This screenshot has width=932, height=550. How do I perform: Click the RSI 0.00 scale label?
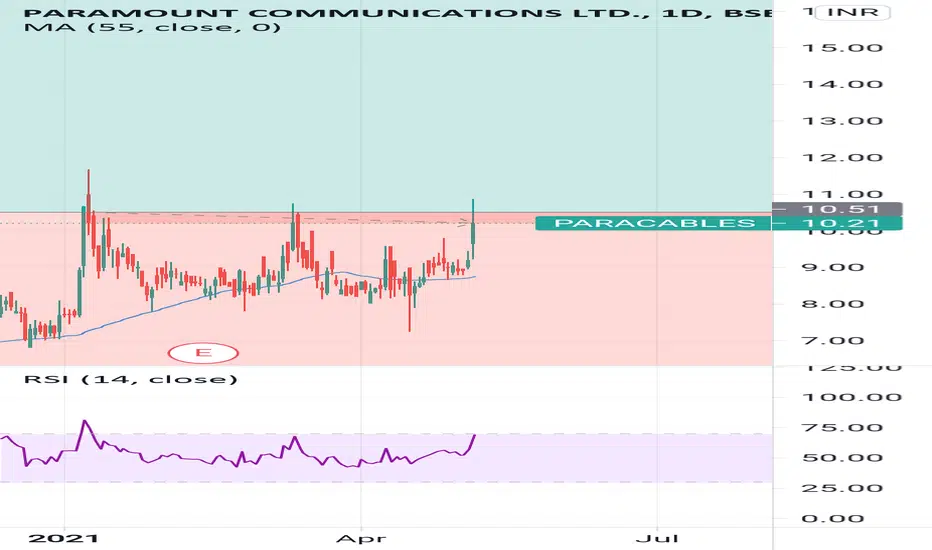tap(832, 518)
